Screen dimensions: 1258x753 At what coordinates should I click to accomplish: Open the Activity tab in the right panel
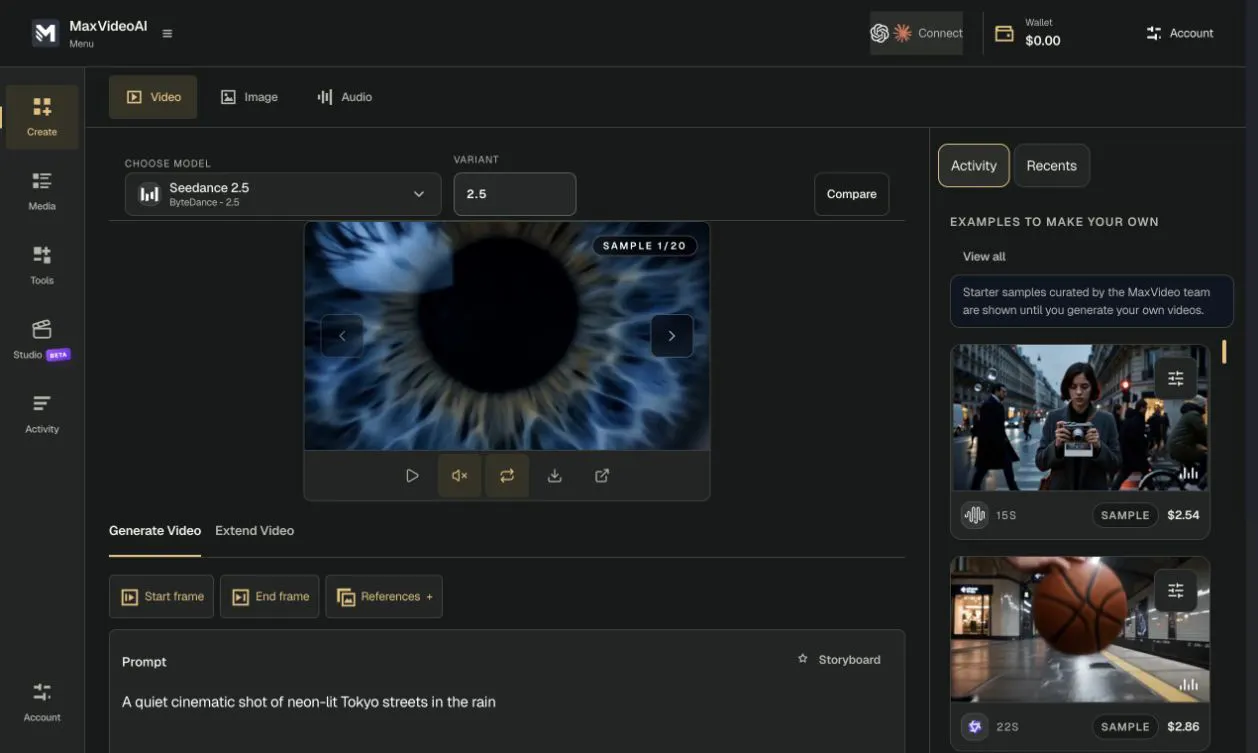point(974,166)
